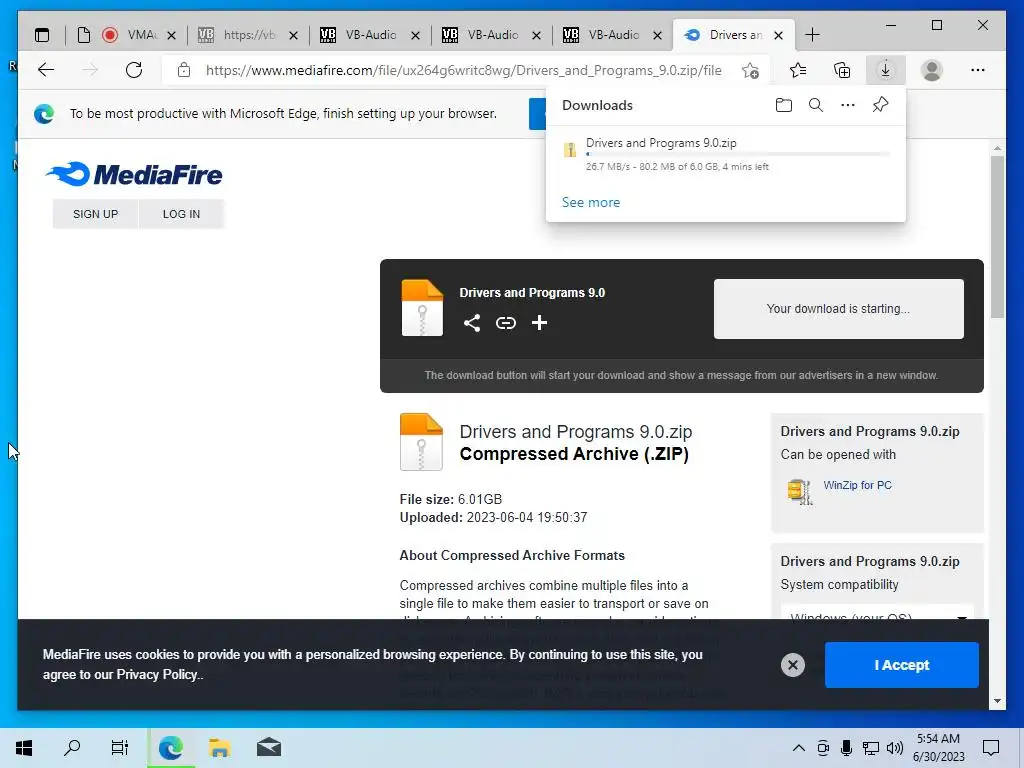Image resolution: width=1024 pixels, height=768 pixels.
Task: Click the address bar URL
Action: (464, 70)
